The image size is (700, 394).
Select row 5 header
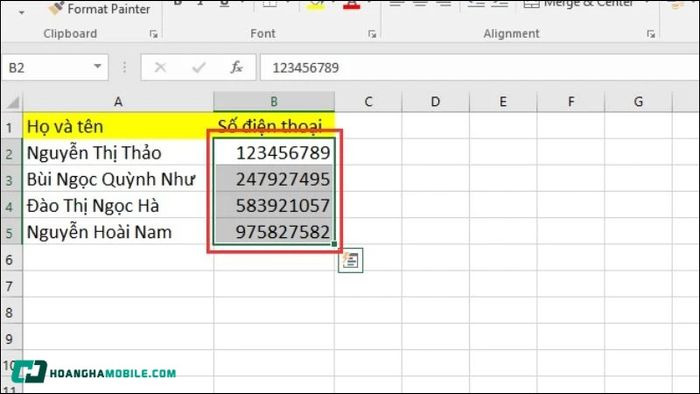(x=12, y=232)
